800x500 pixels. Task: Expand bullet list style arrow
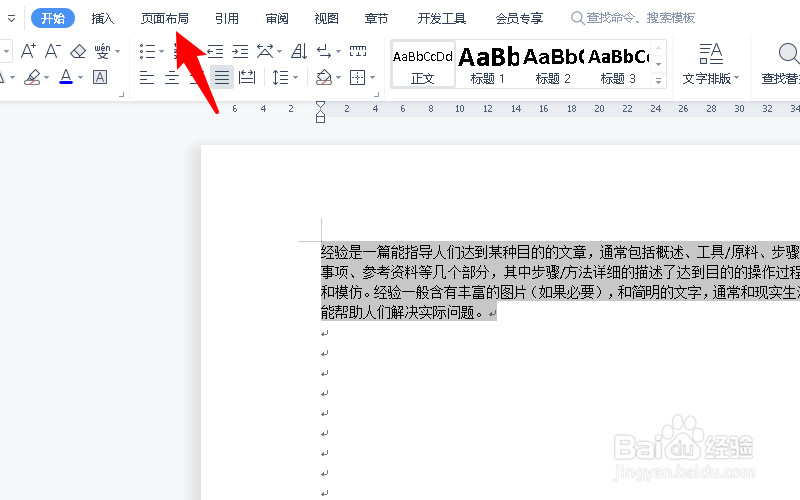(x=161, y=51)
